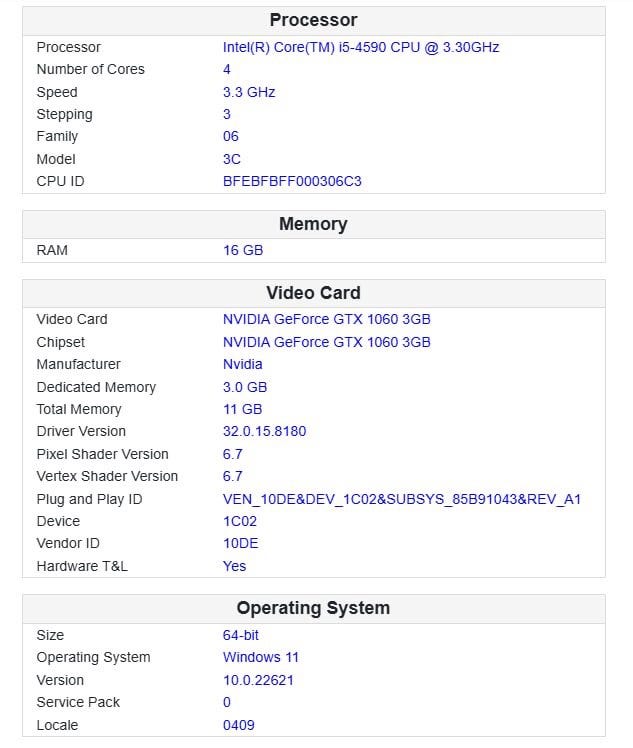Click the Video Card section header
Image resolution: width=633 pixels, height=748 pixels.
(313, 293)
